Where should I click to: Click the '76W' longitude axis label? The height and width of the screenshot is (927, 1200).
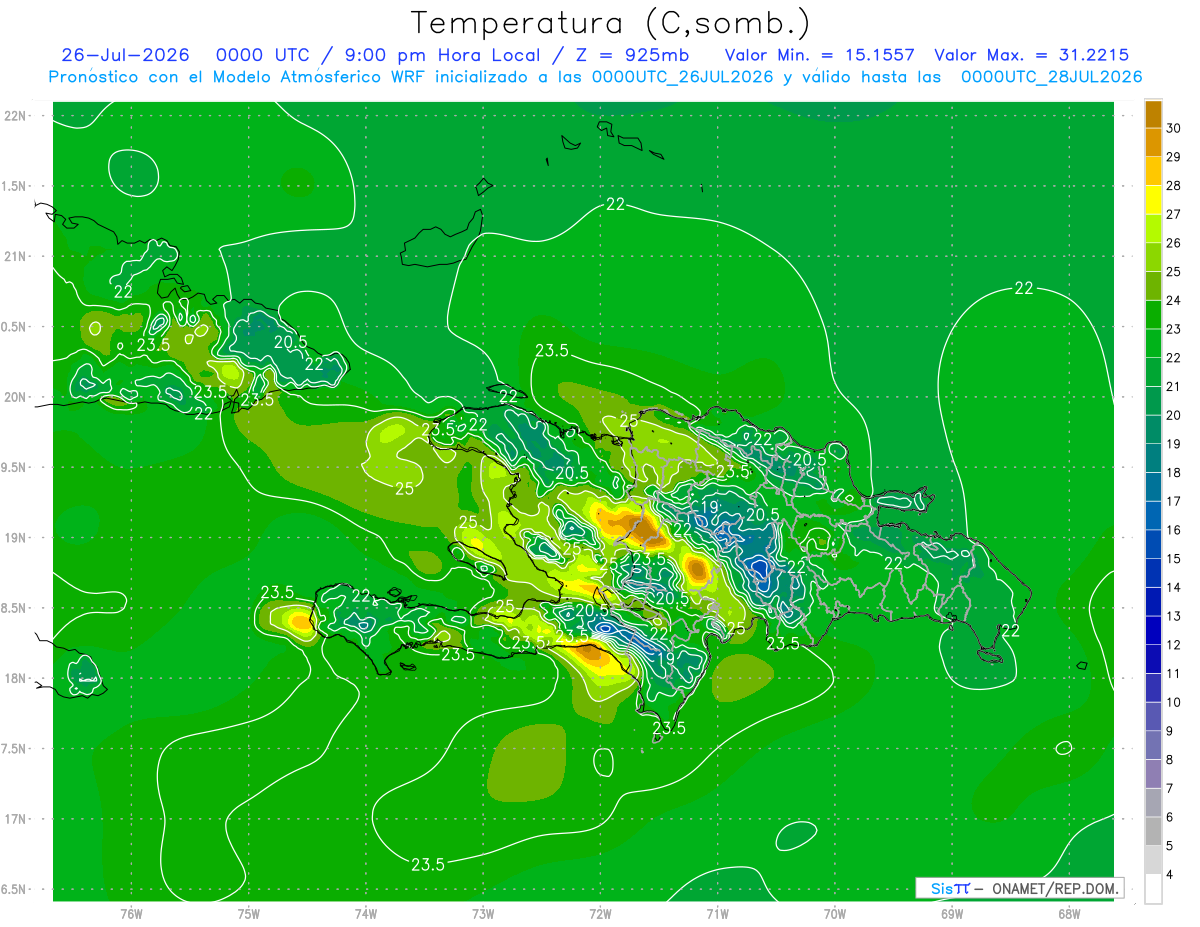[x=131, y=913]
